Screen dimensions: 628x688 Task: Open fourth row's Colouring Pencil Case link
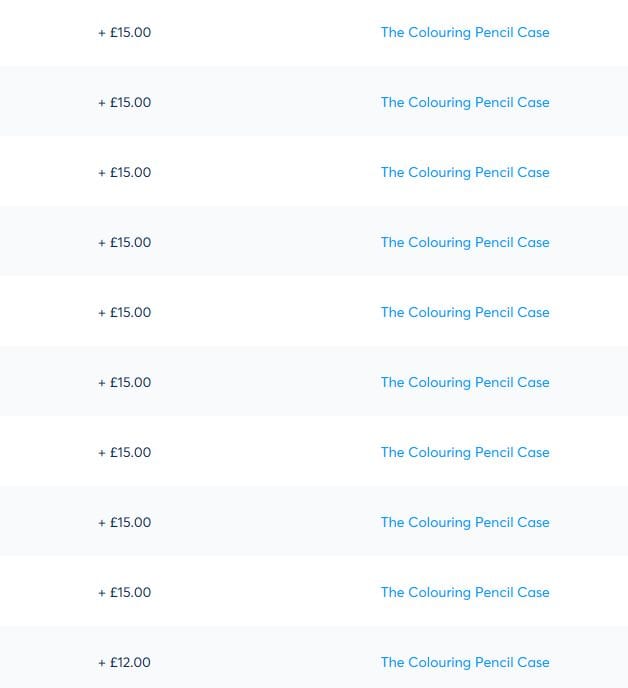(x=465, y=242)
